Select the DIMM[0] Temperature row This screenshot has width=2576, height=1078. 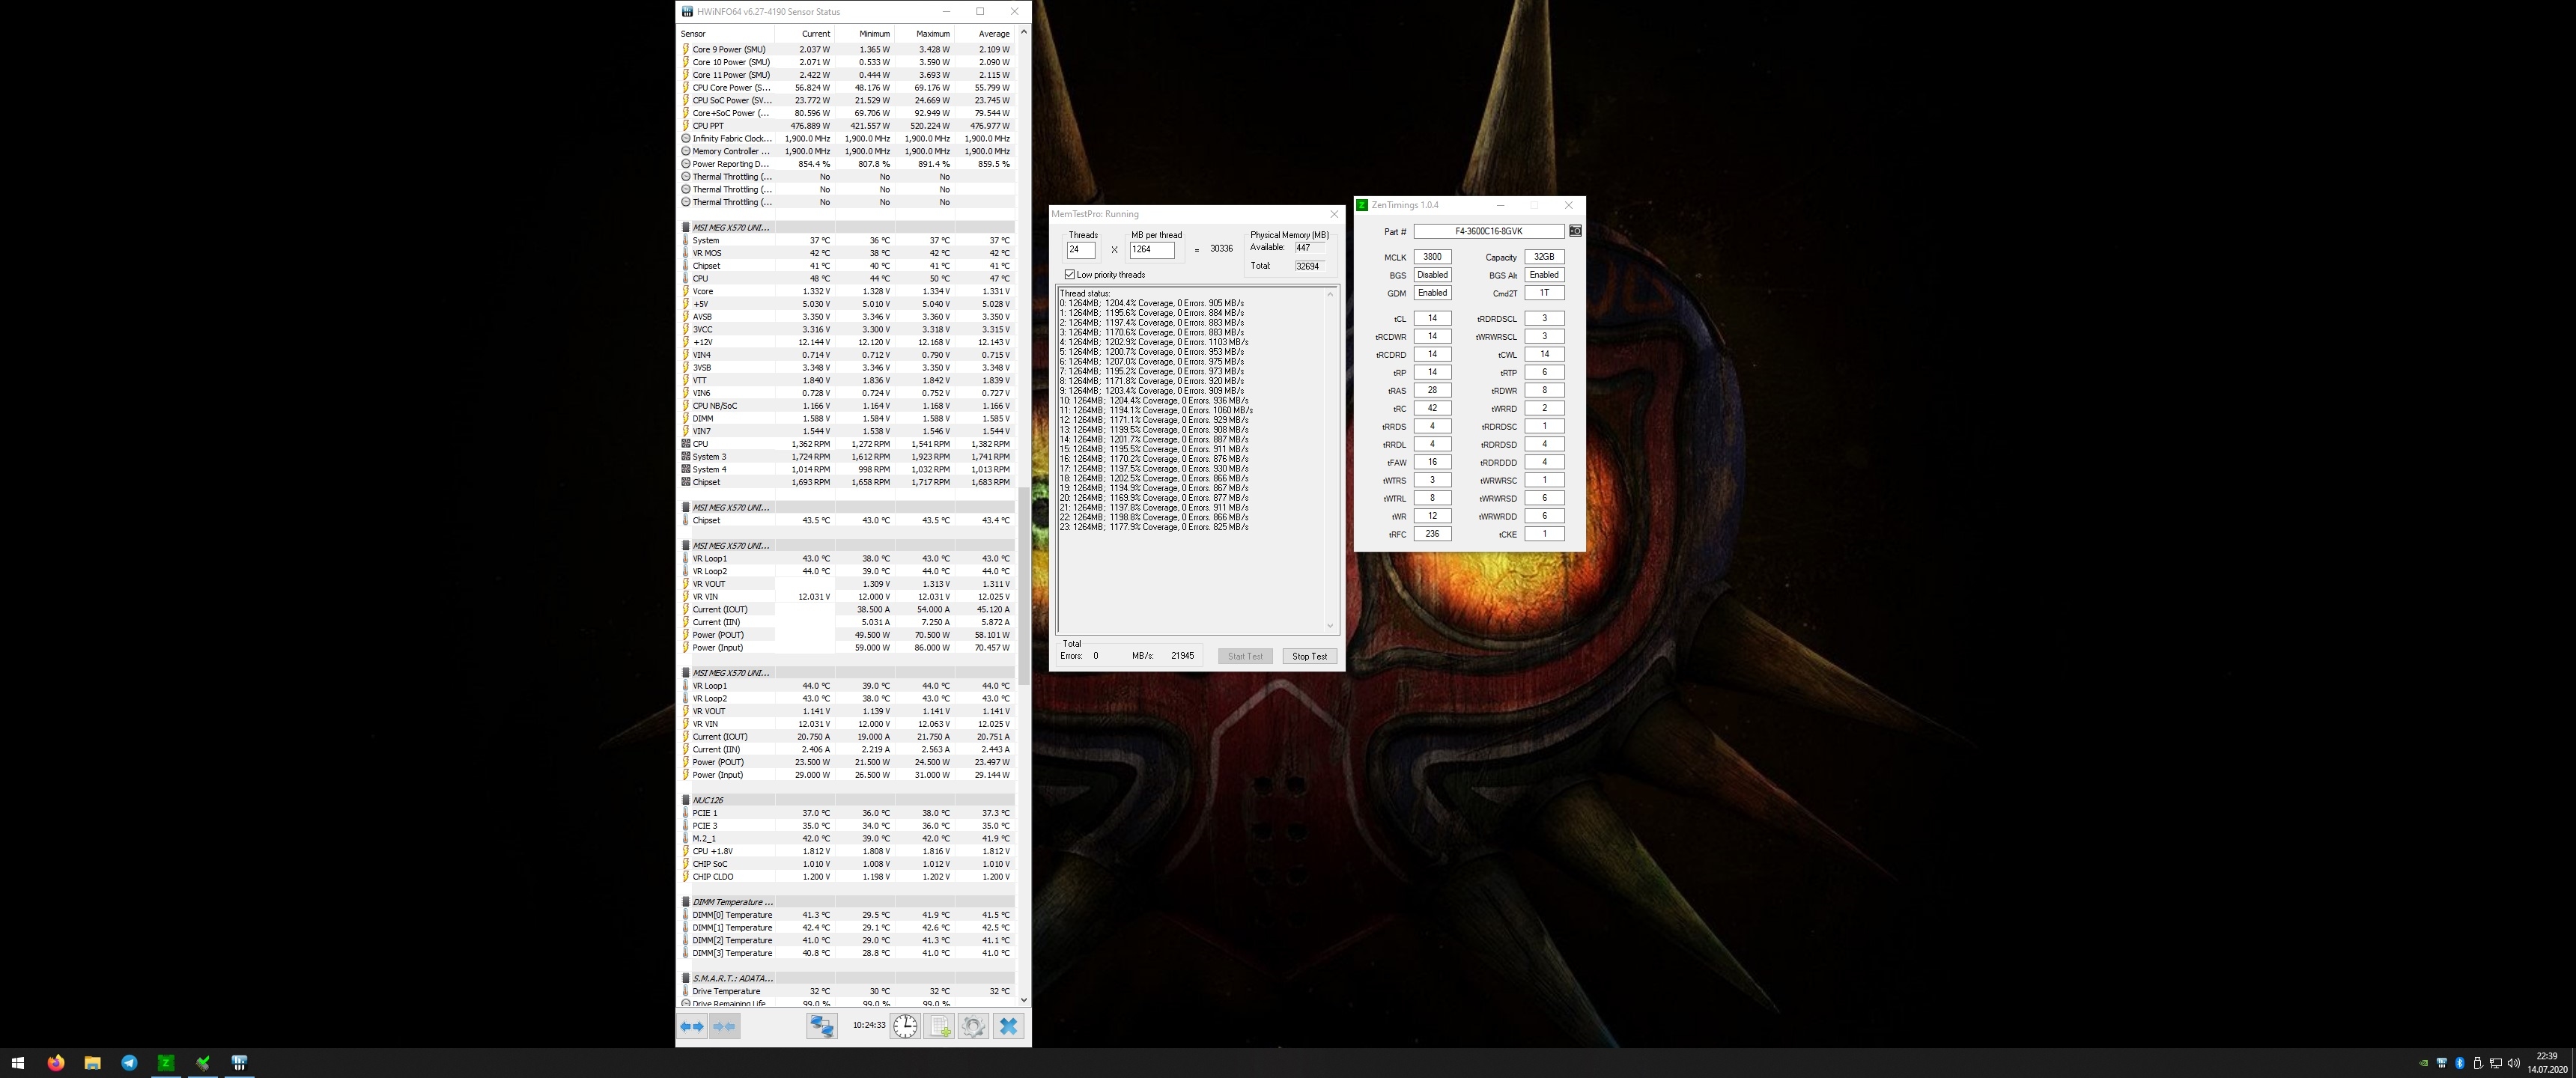coord(848,915)
